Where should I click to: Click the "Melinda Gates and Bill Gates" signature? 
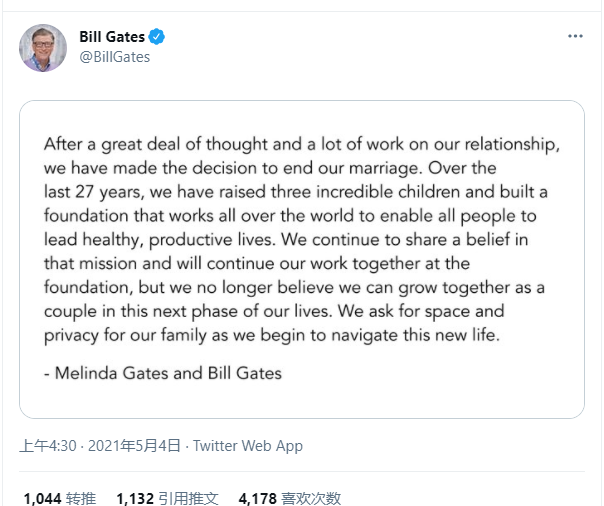tap(163, 373)
